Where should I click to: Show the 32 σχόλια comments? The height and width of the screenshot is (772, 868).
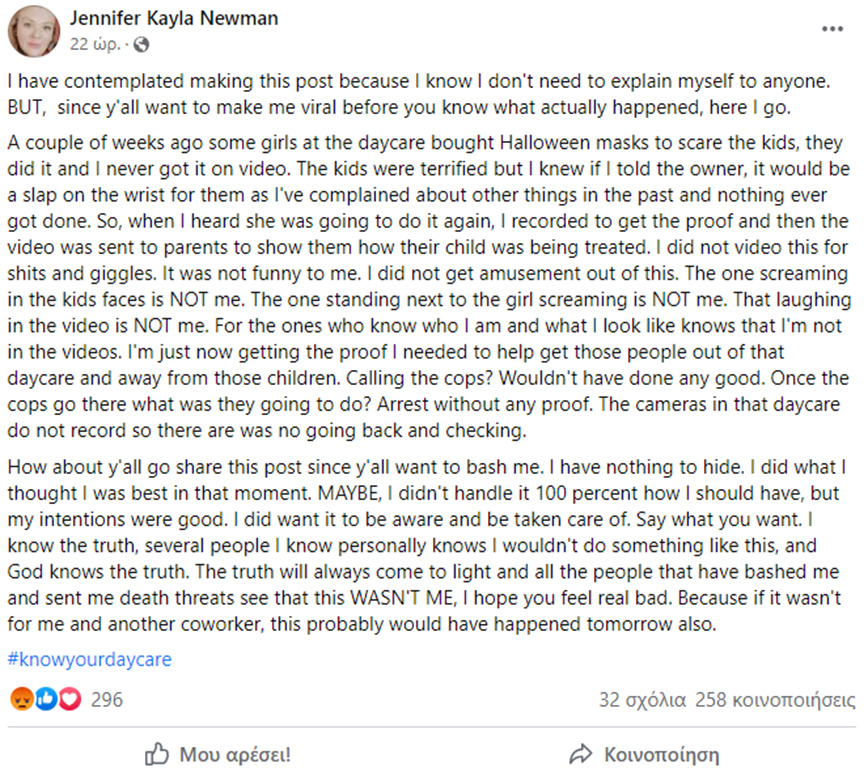click(x=641, y=700)
